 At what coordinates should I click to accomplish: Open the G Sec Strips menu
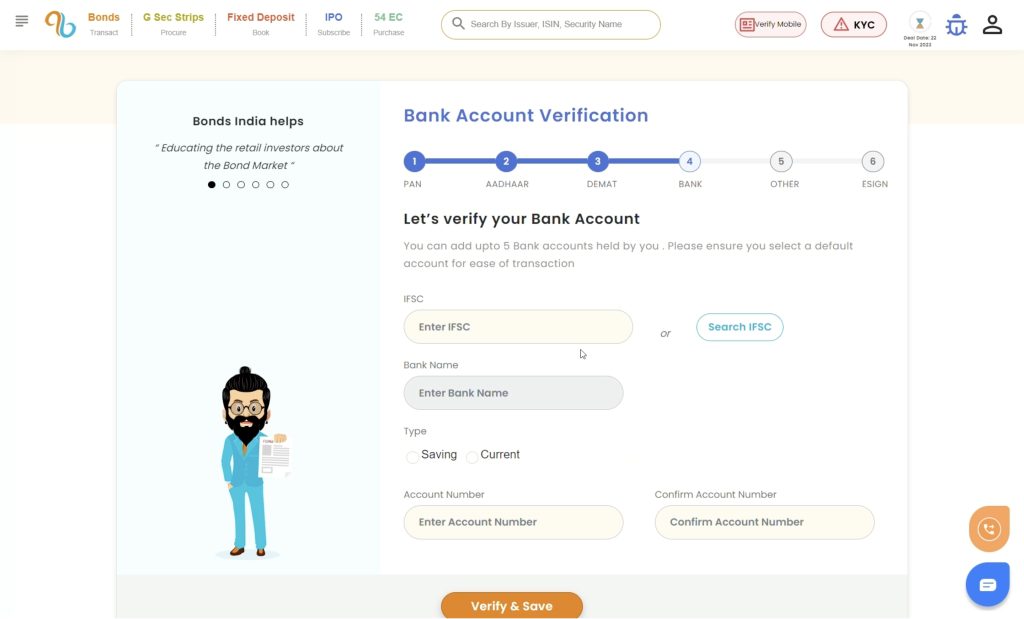click(x=173, y=24)
